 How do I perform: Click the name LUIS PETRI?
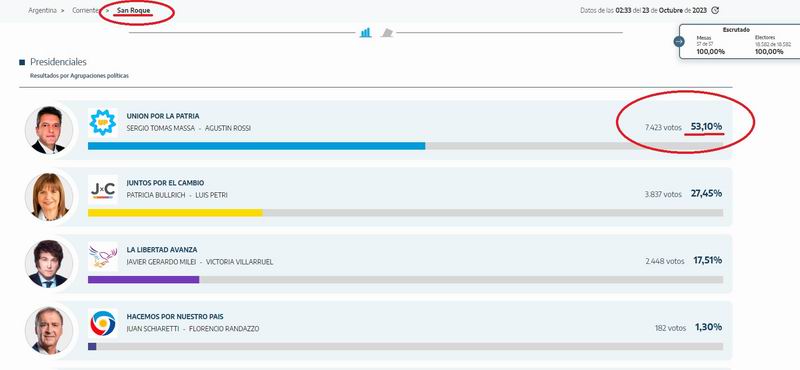click(x=211, y=195)
